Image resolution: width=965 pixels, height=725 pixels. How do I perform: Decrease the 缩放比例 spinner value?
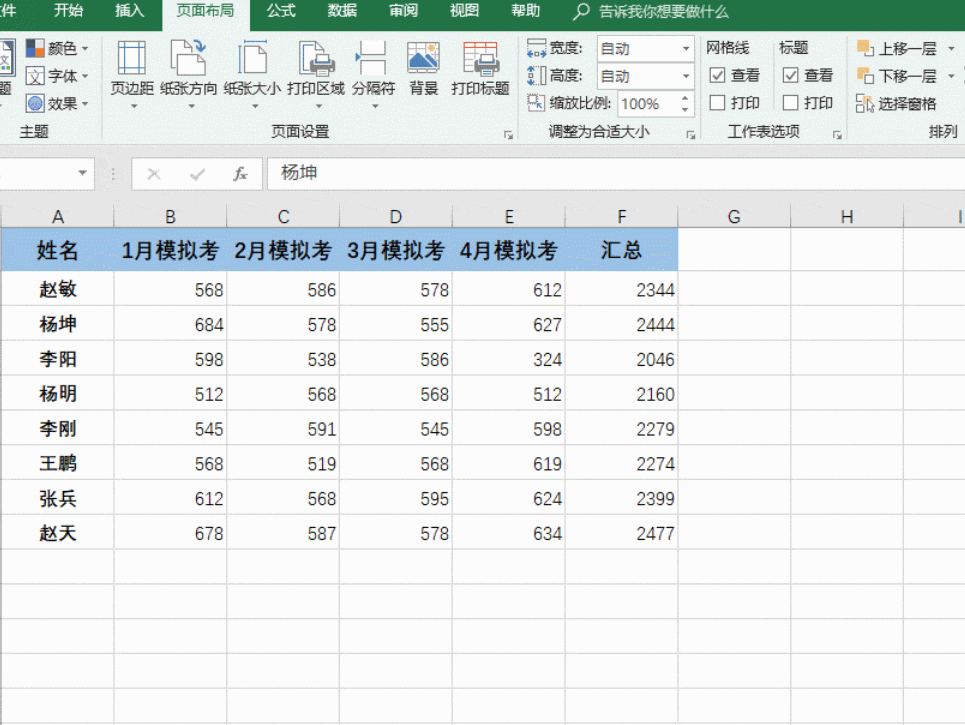click(x=685, y=110)
